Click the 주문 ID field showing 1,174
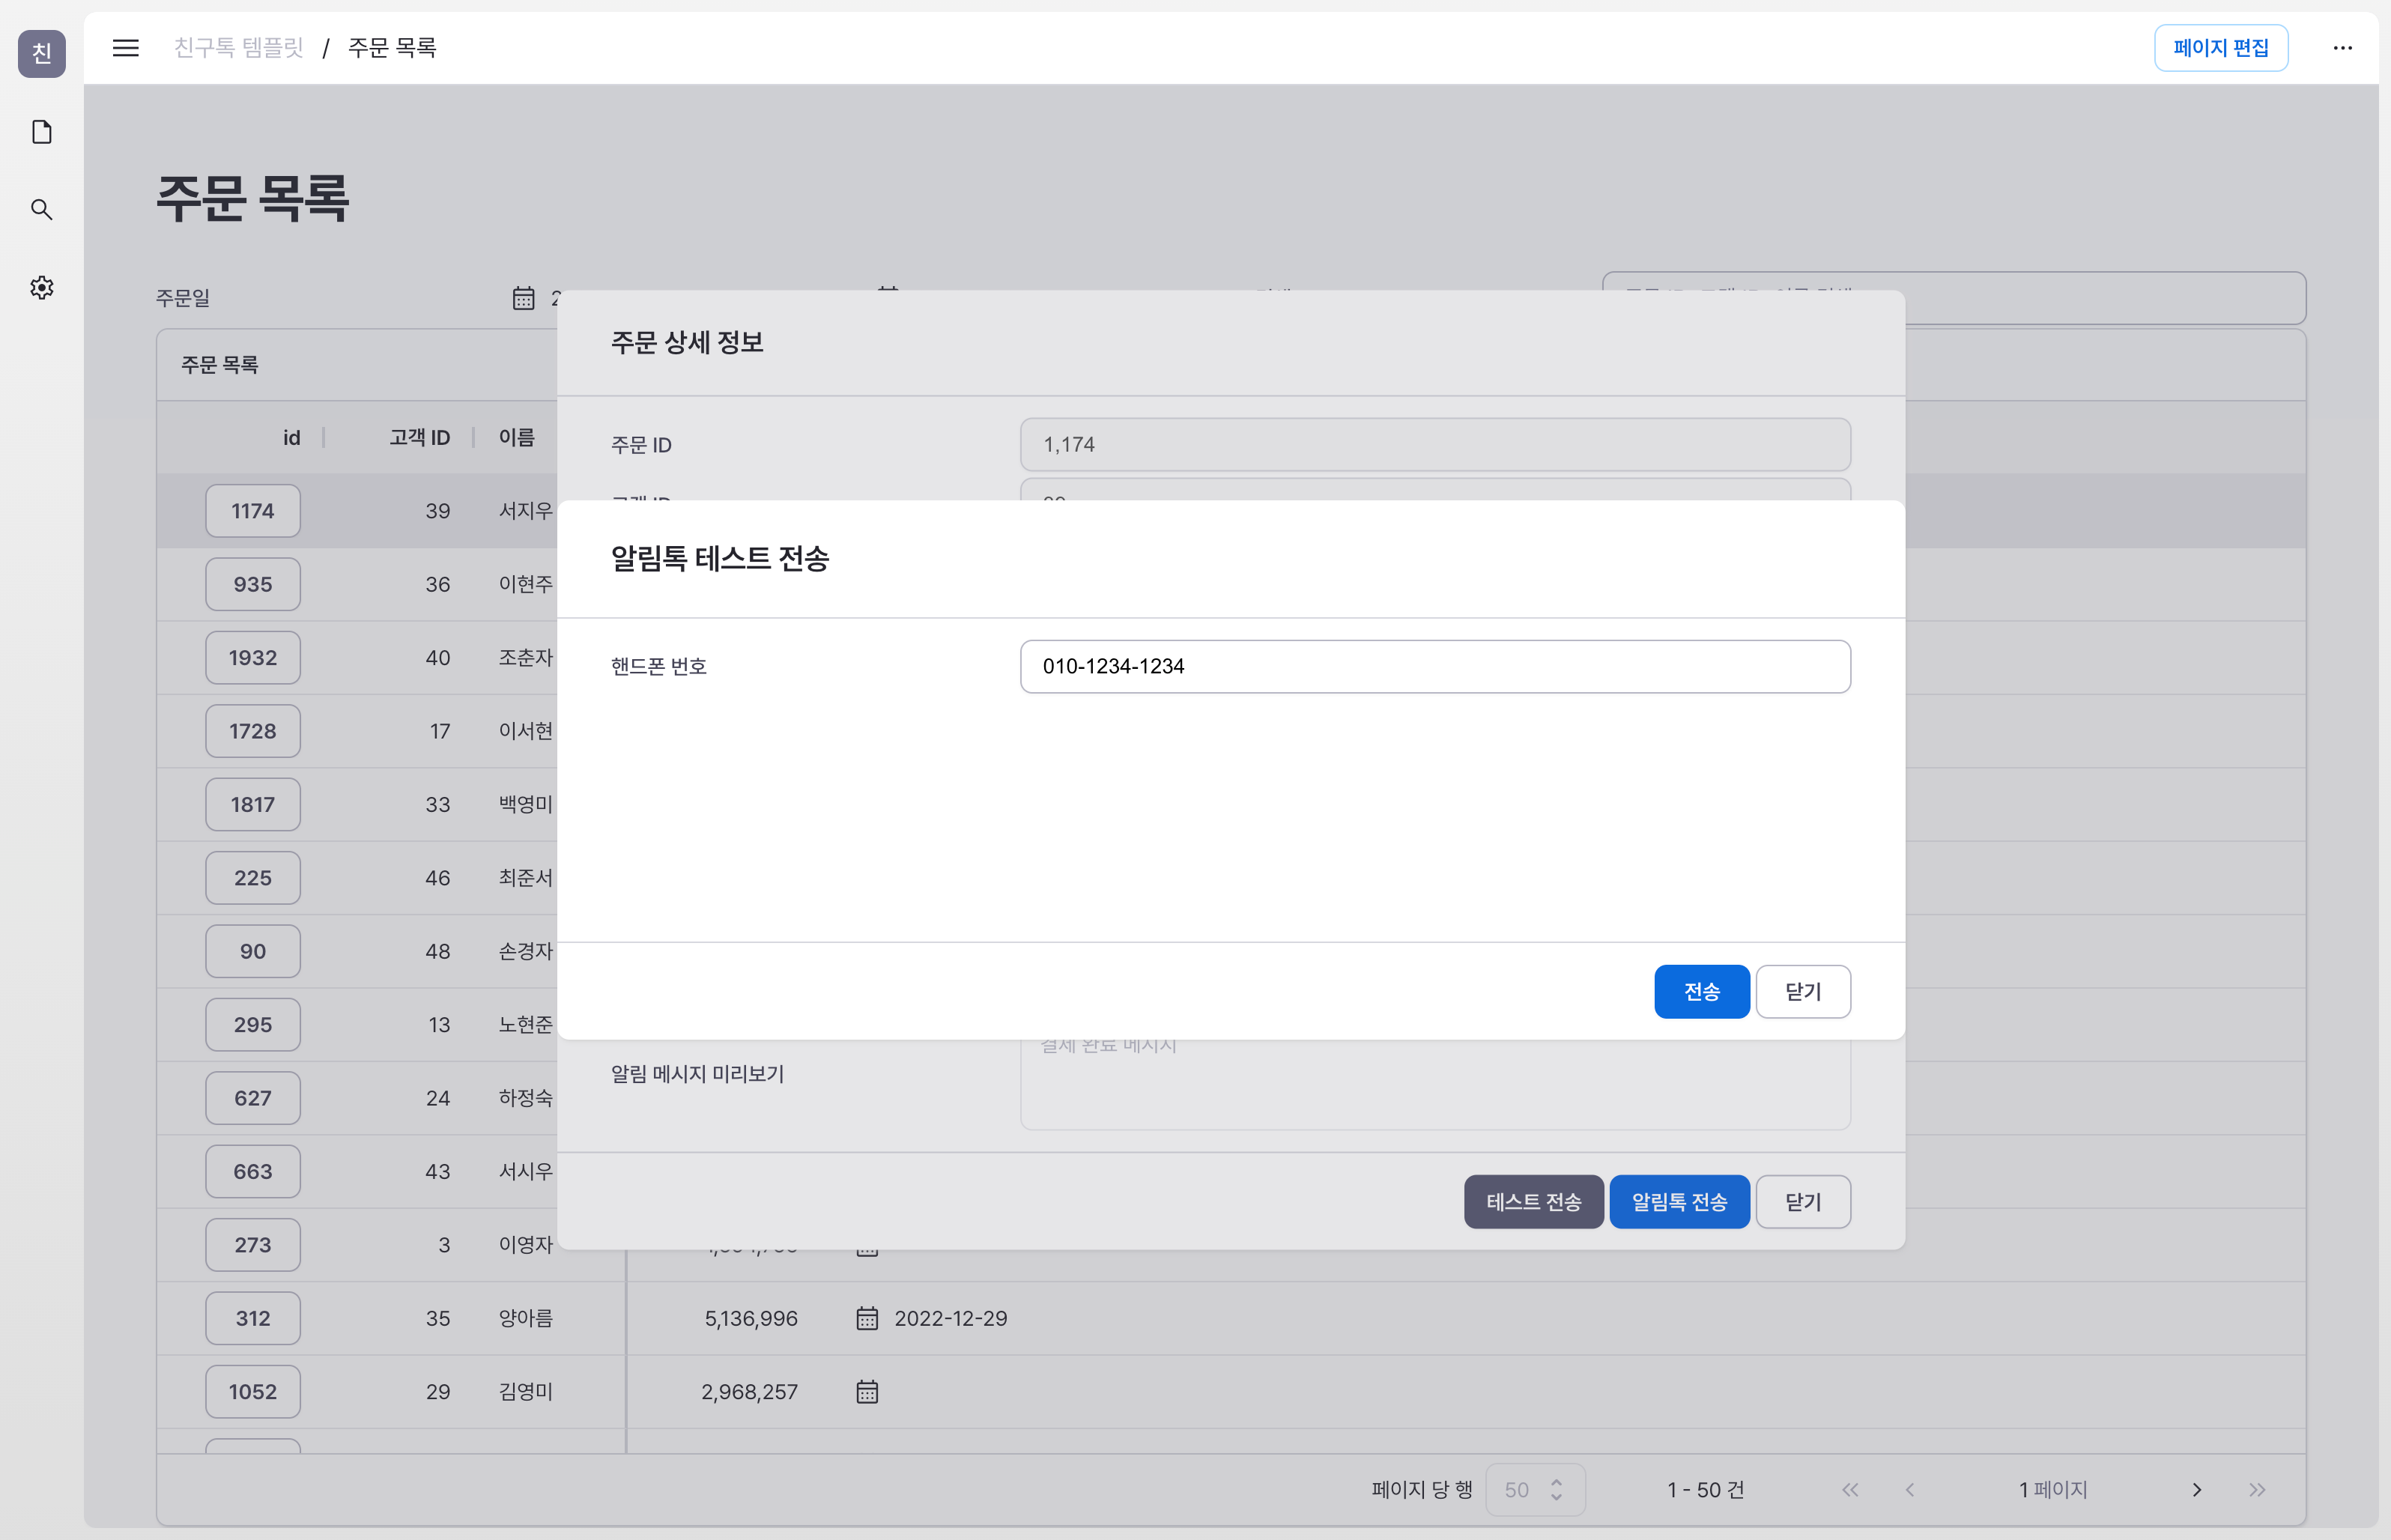This screenshot has width=2391, height=1540. [1435, 445]
